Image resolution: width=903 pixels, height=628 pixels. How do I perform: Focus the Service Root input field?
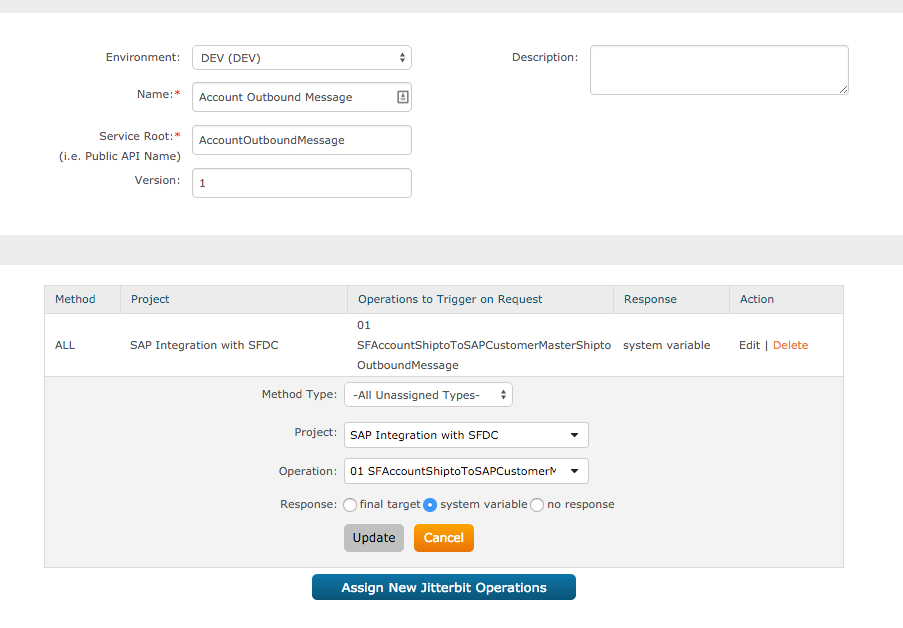pyautogui.click(x=301, y=140)
